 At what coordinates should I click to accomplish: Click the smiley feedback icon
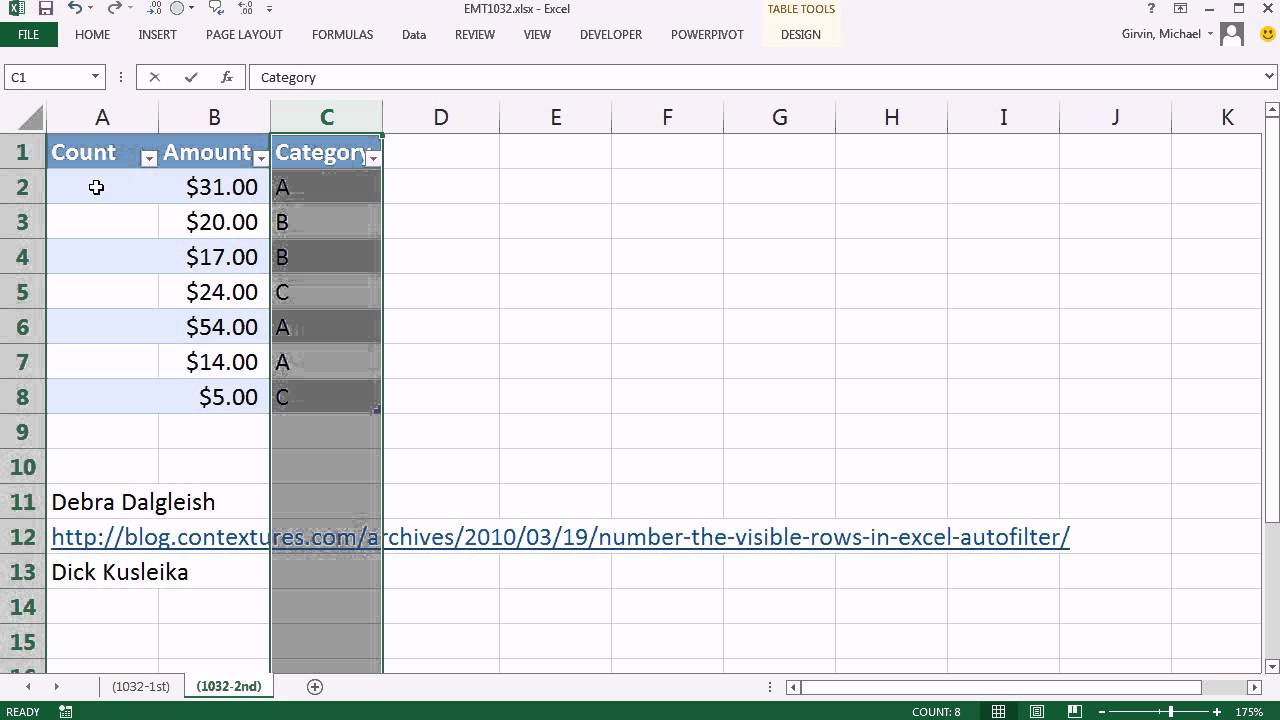(x=1268, y=34)
